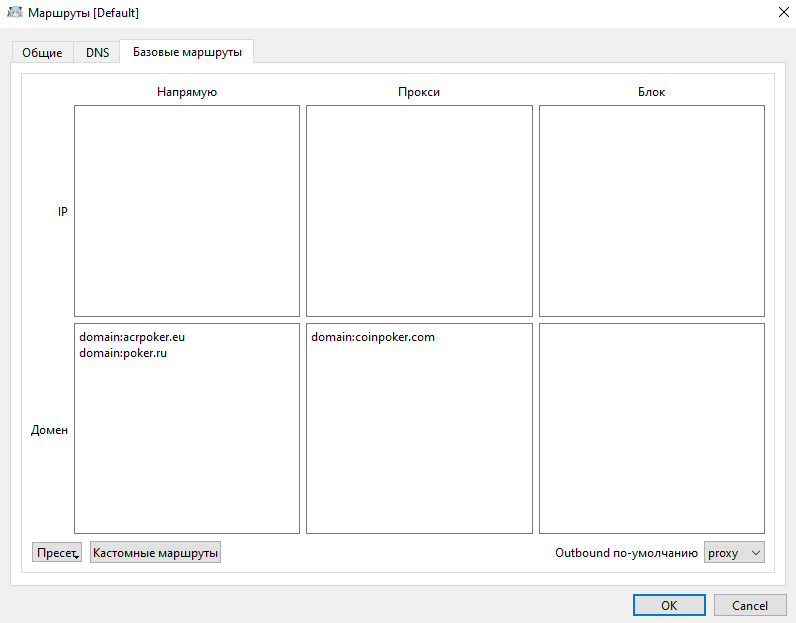Click inside the Прокси IP text box
The height and width of the screenshot is (623, 796).
point(419,211)
